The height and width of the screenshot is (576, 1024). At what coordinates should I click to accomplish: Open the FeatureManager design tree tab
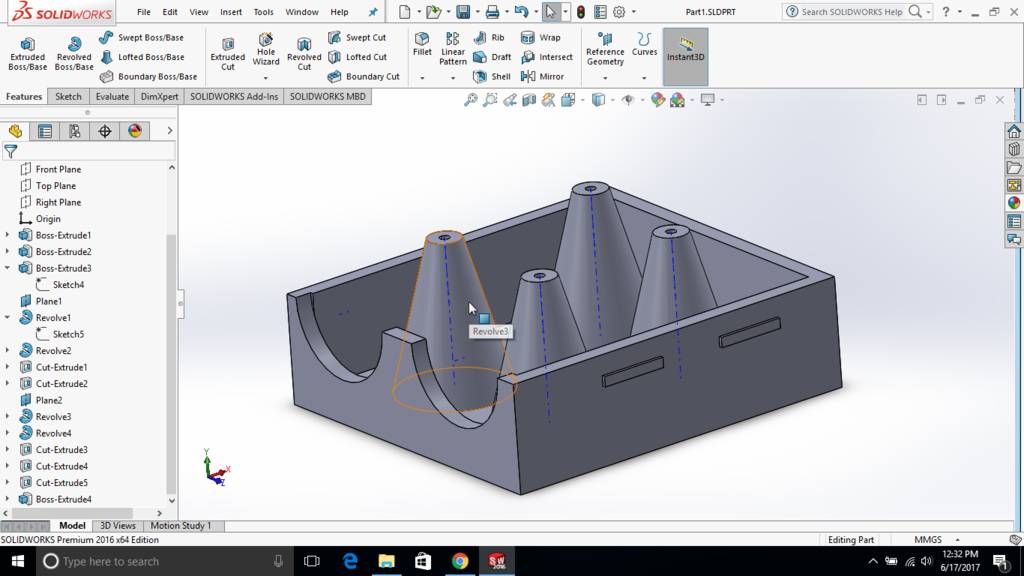point(15,131)
